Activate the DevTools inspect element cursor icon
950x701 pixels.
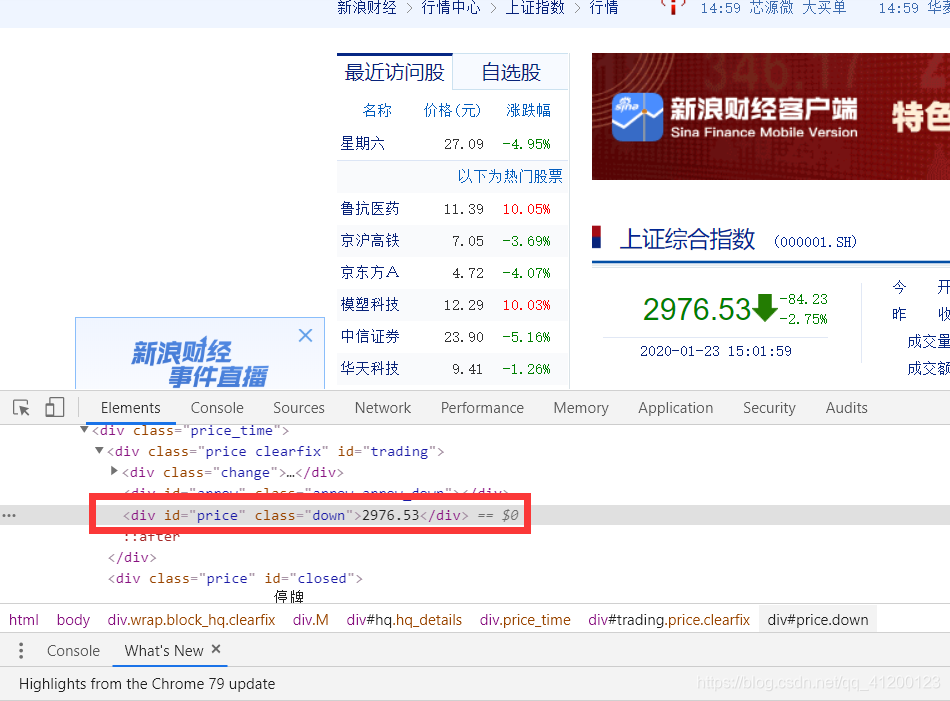coord(21,408)
